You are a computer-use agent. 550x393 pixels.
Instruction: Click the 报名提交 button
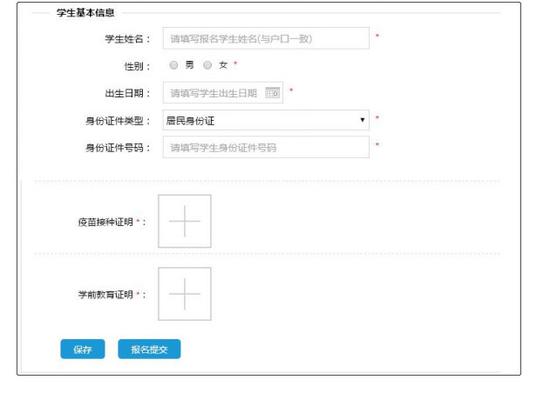click(149, 349)
